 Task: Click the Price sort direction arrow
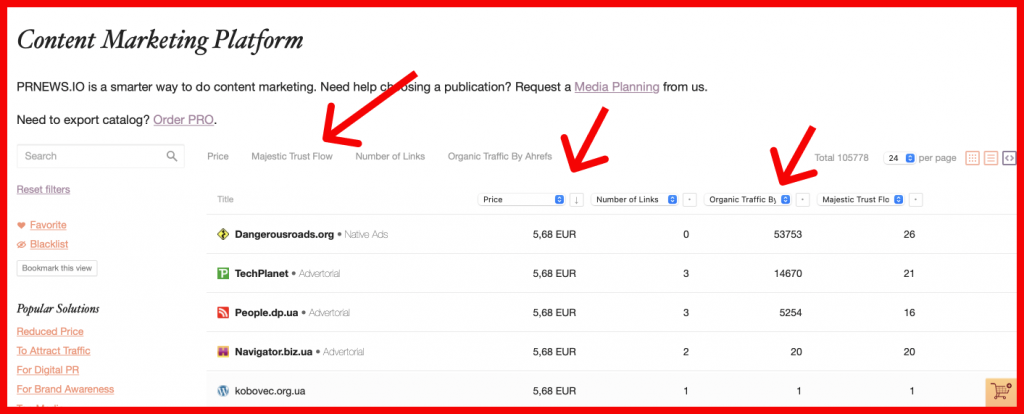[577, 200]
